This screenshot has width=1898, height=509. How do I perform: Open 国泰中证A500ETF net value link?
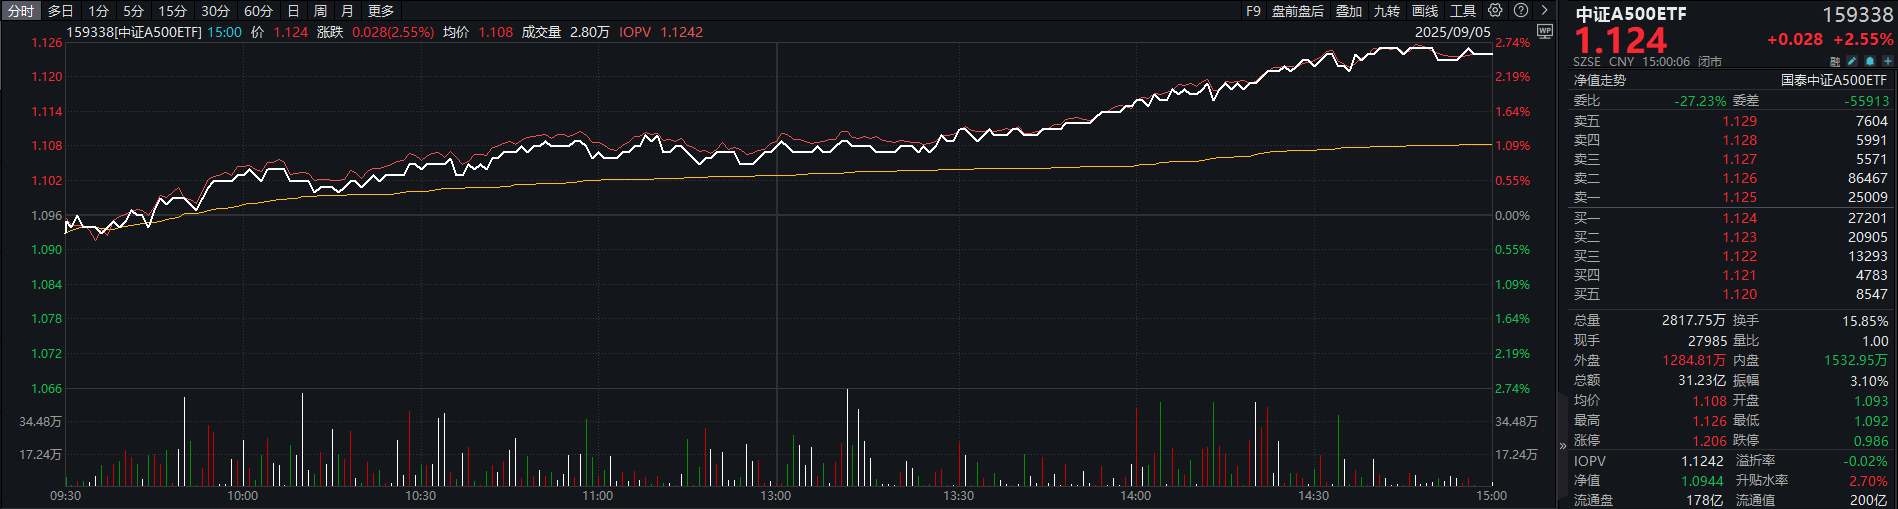click(1833, 80)
